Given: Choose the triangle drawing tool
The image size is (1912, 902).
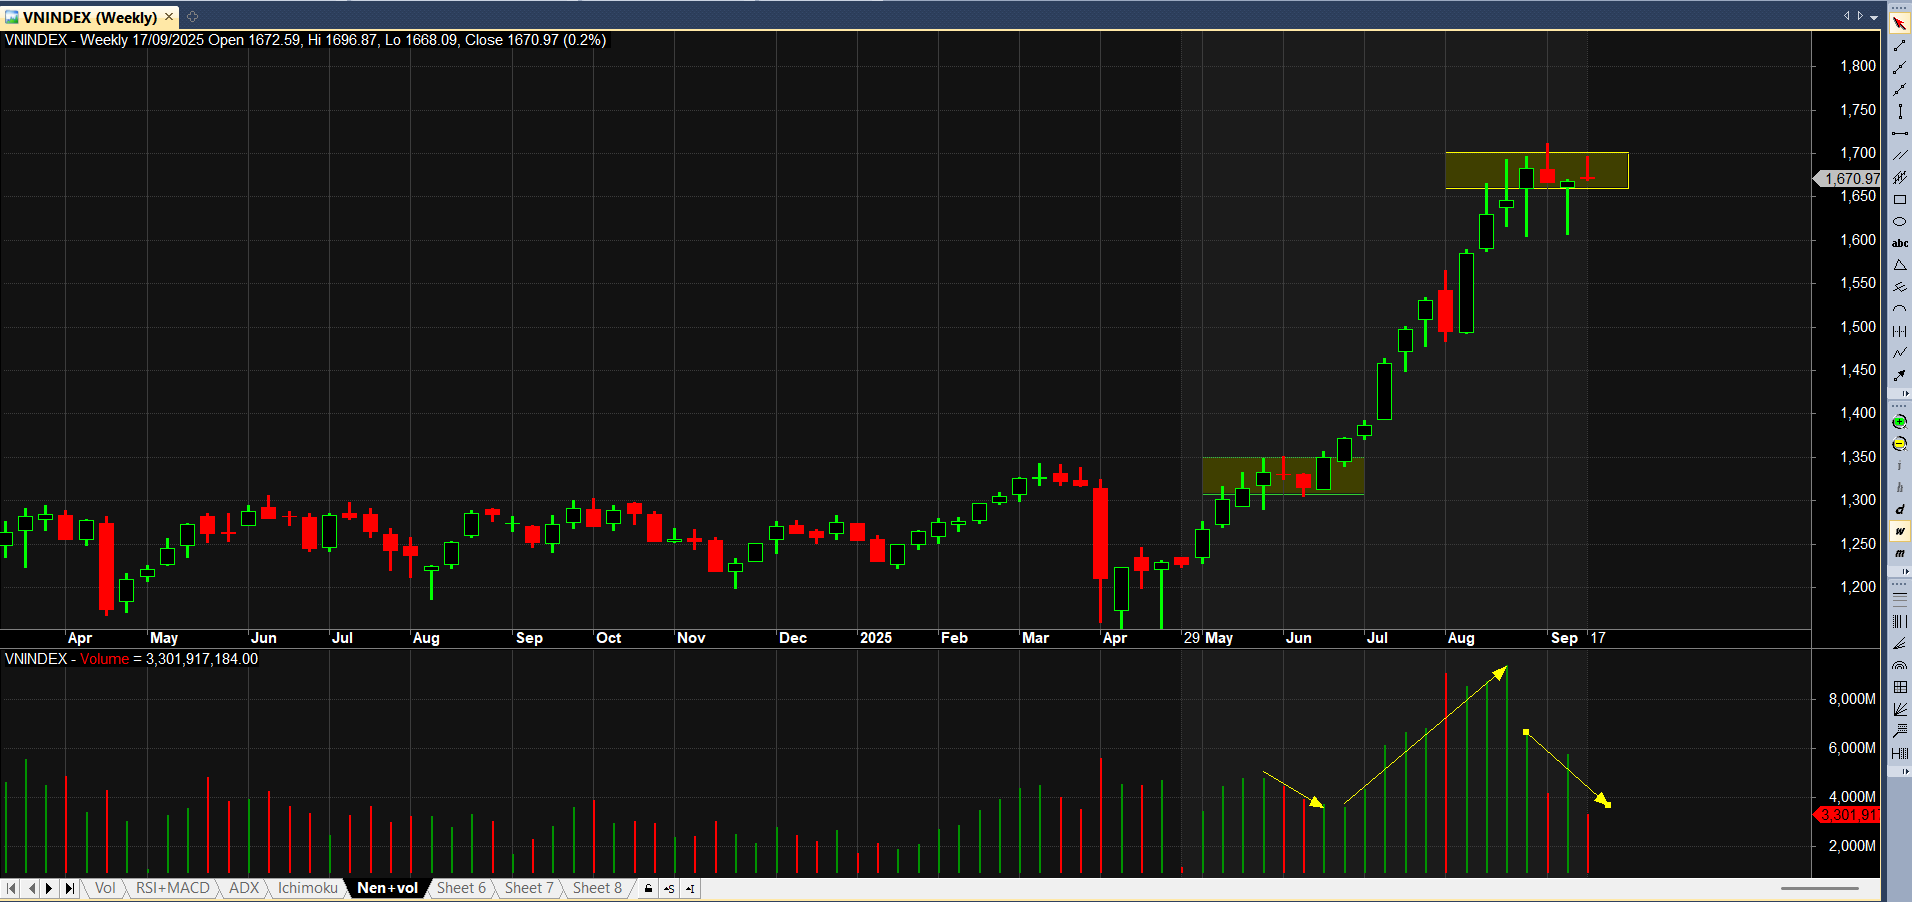Looking at the screenshot, I should (1900, 265).
